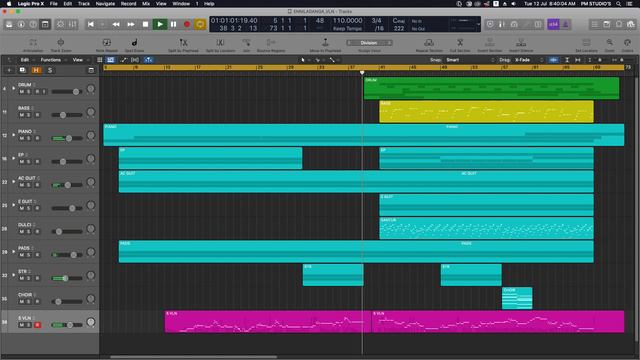
Task: Click the Move to Playhead icon
Action: click(325, 42)
